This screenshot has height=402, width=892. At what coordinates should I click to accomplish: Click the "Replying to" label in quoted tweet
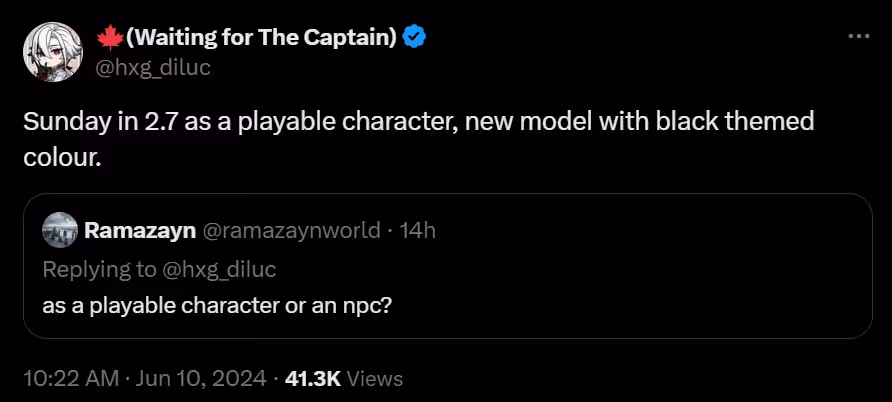[99, 268]
